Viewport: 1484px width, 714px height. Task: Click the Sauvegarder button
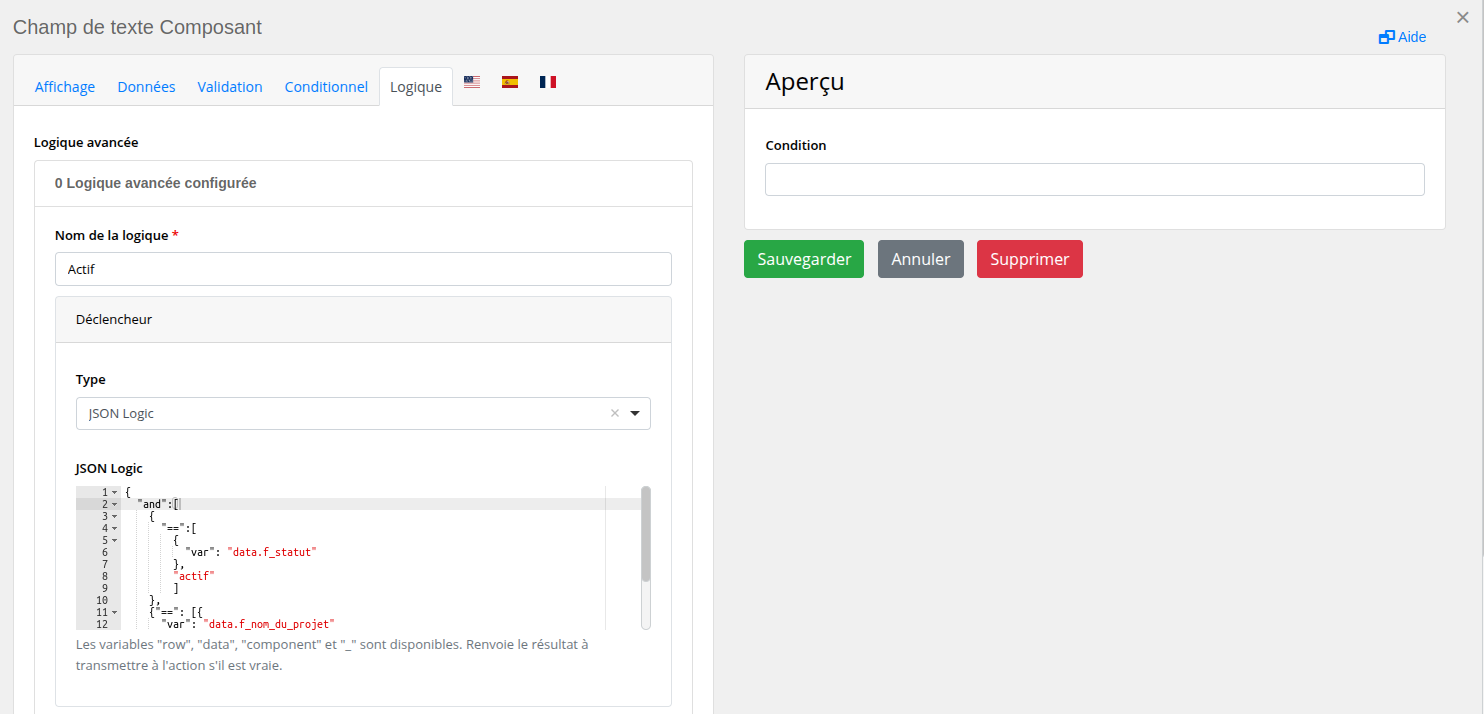tap(803, 259)
